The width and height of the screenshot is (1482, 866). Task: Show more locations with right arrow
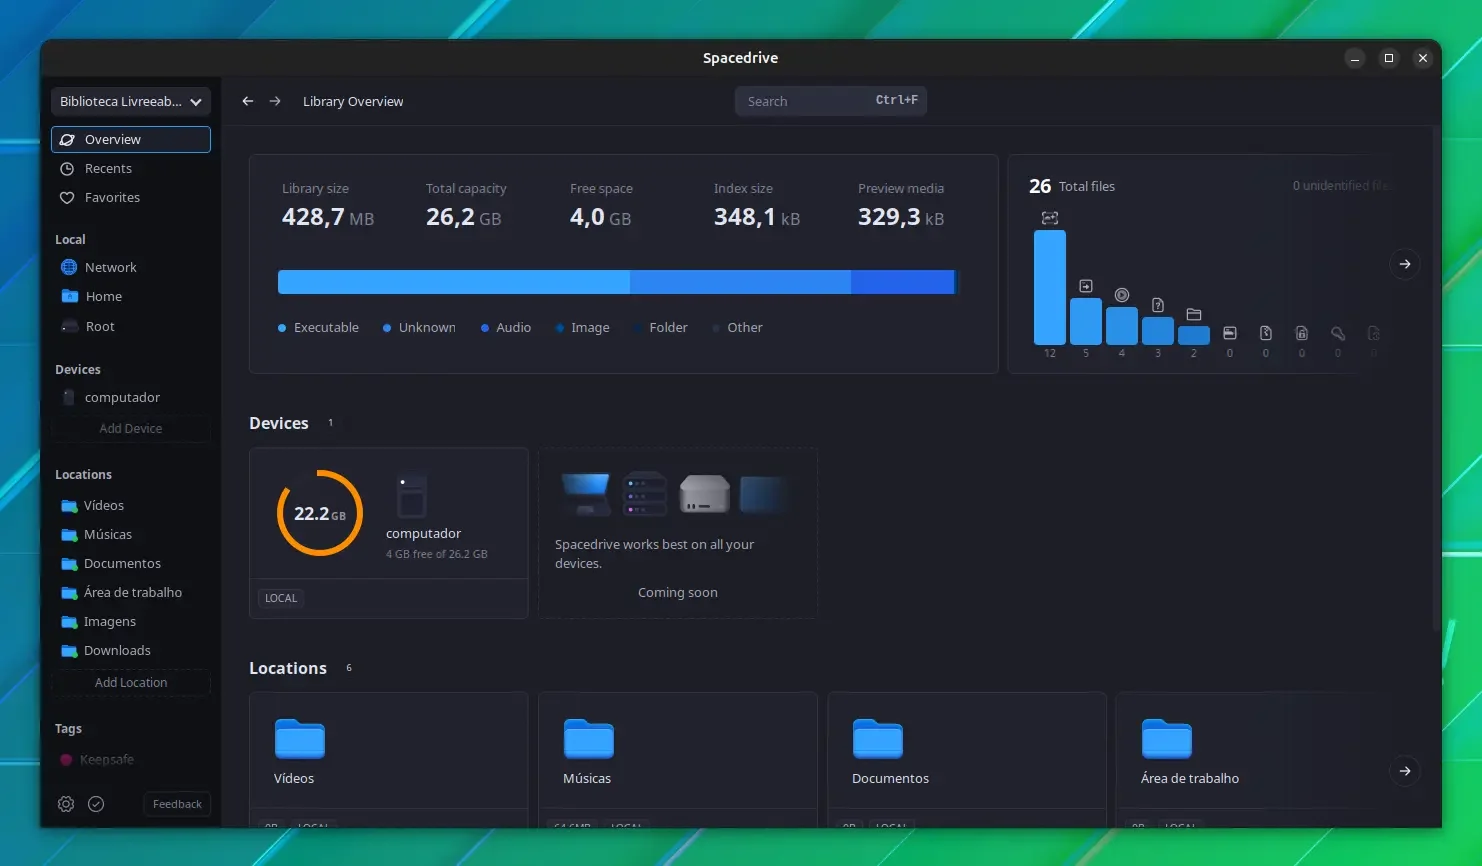coord(1405,771)
